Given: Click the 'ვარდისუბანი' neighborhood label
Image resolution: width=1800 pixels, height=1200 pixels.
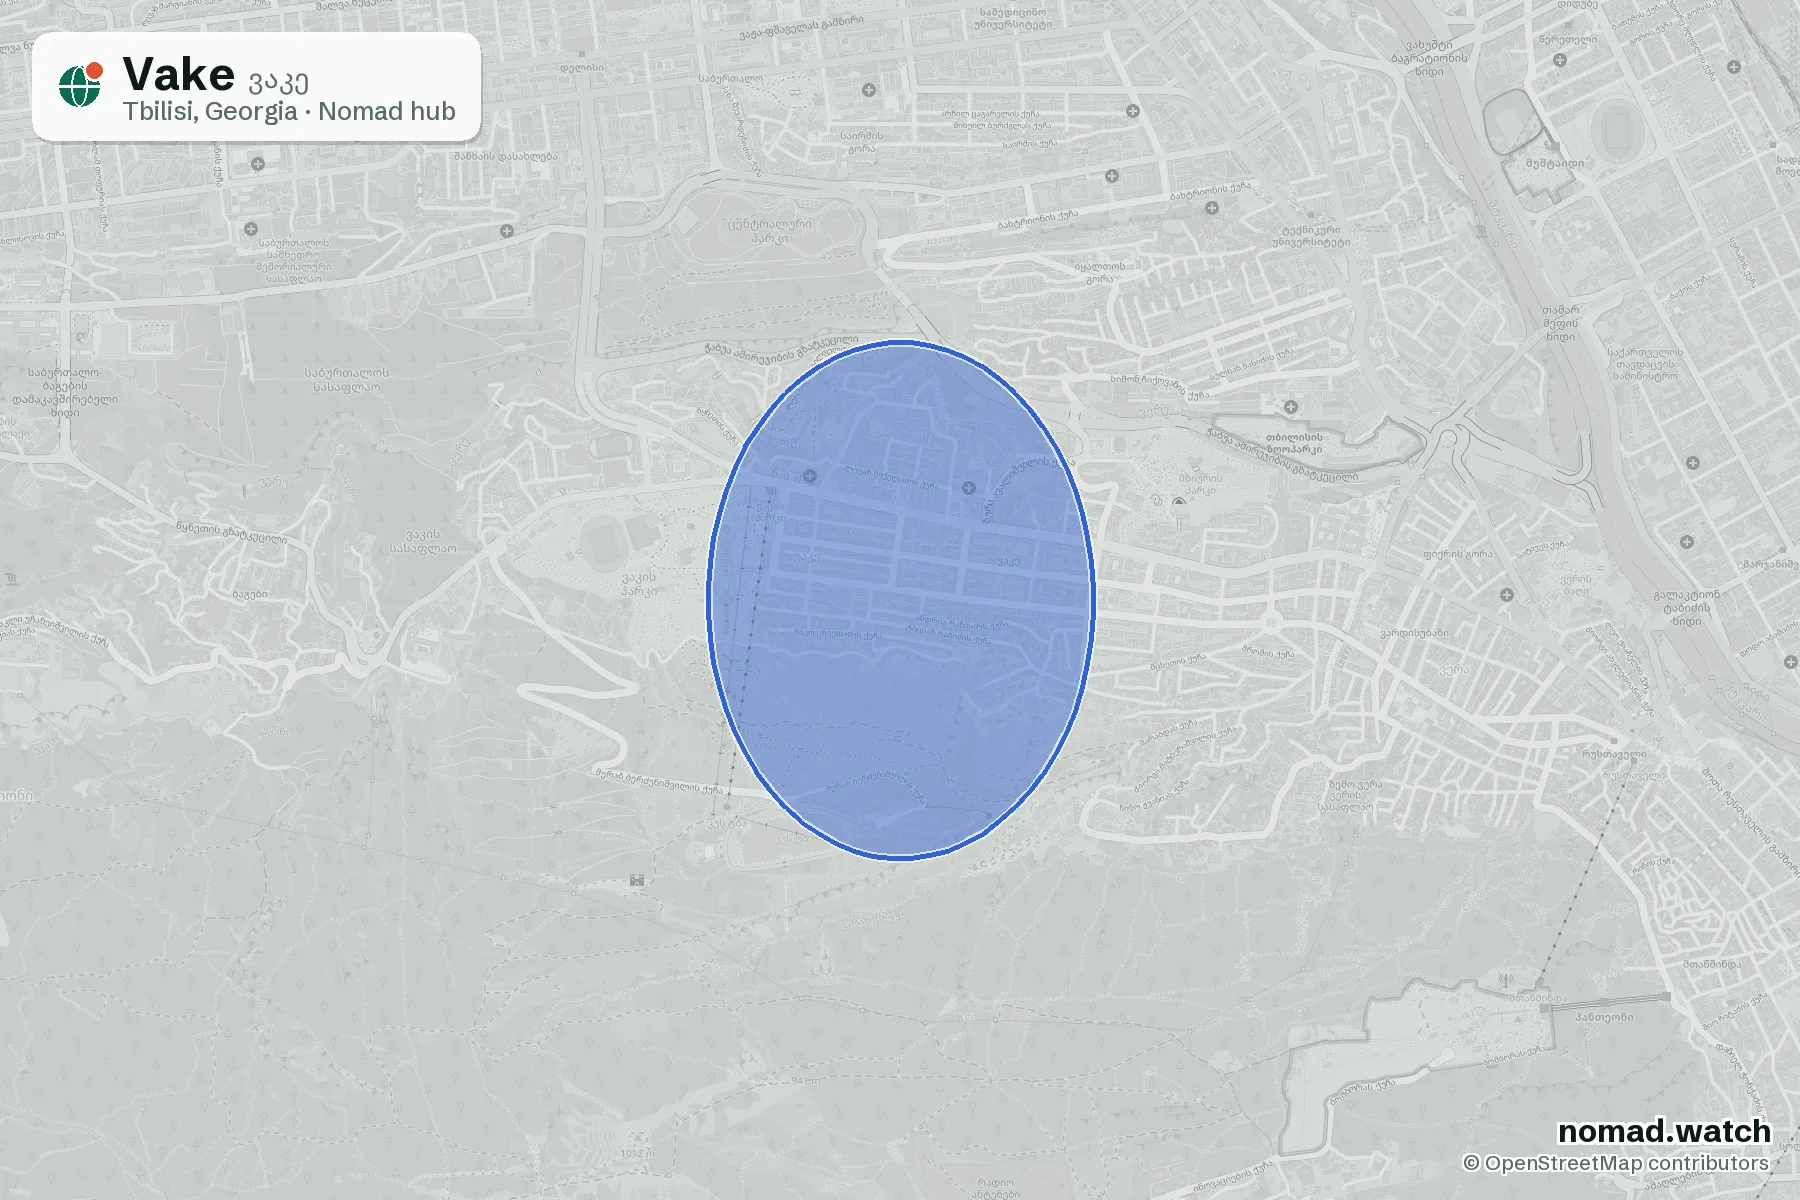Looking at the screenshot, I should pyautogui.click(x=1414, y=633).
